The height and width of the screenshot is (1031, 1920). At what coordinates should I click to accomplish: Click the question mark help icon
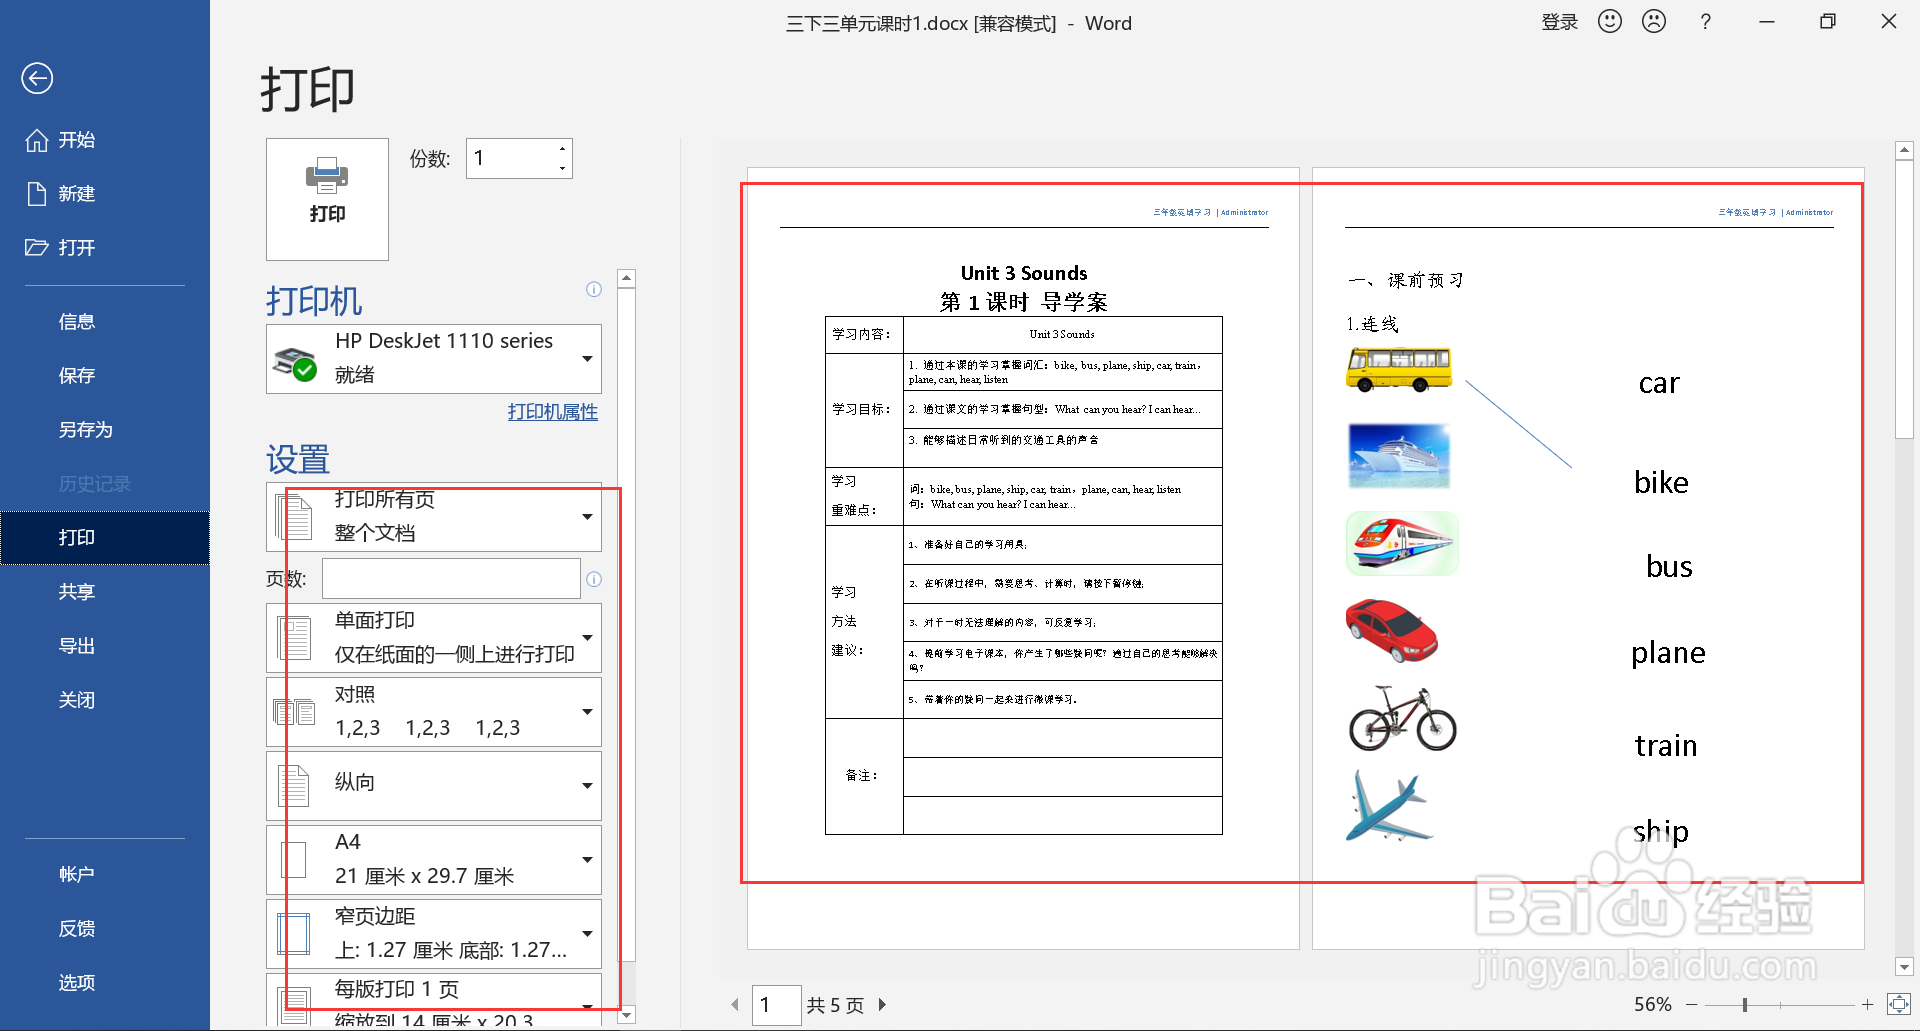[x=1706, y=22]
